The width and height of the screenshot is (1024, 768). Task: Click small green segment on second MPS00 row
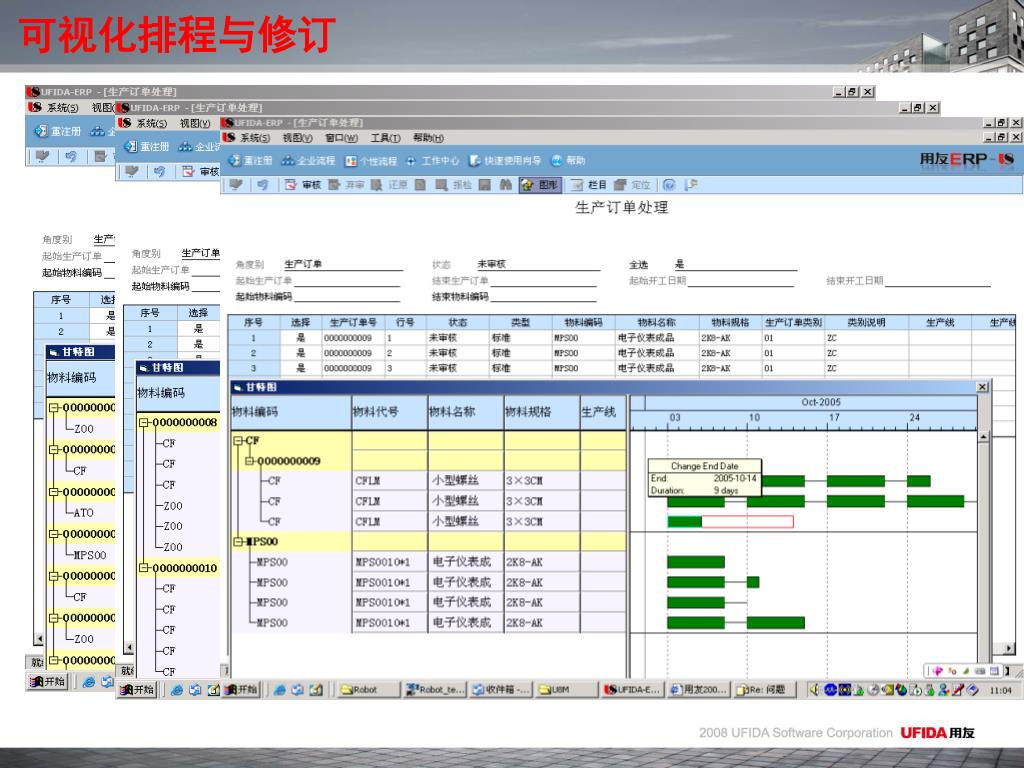pyautogui.click(x=753, y=582)
